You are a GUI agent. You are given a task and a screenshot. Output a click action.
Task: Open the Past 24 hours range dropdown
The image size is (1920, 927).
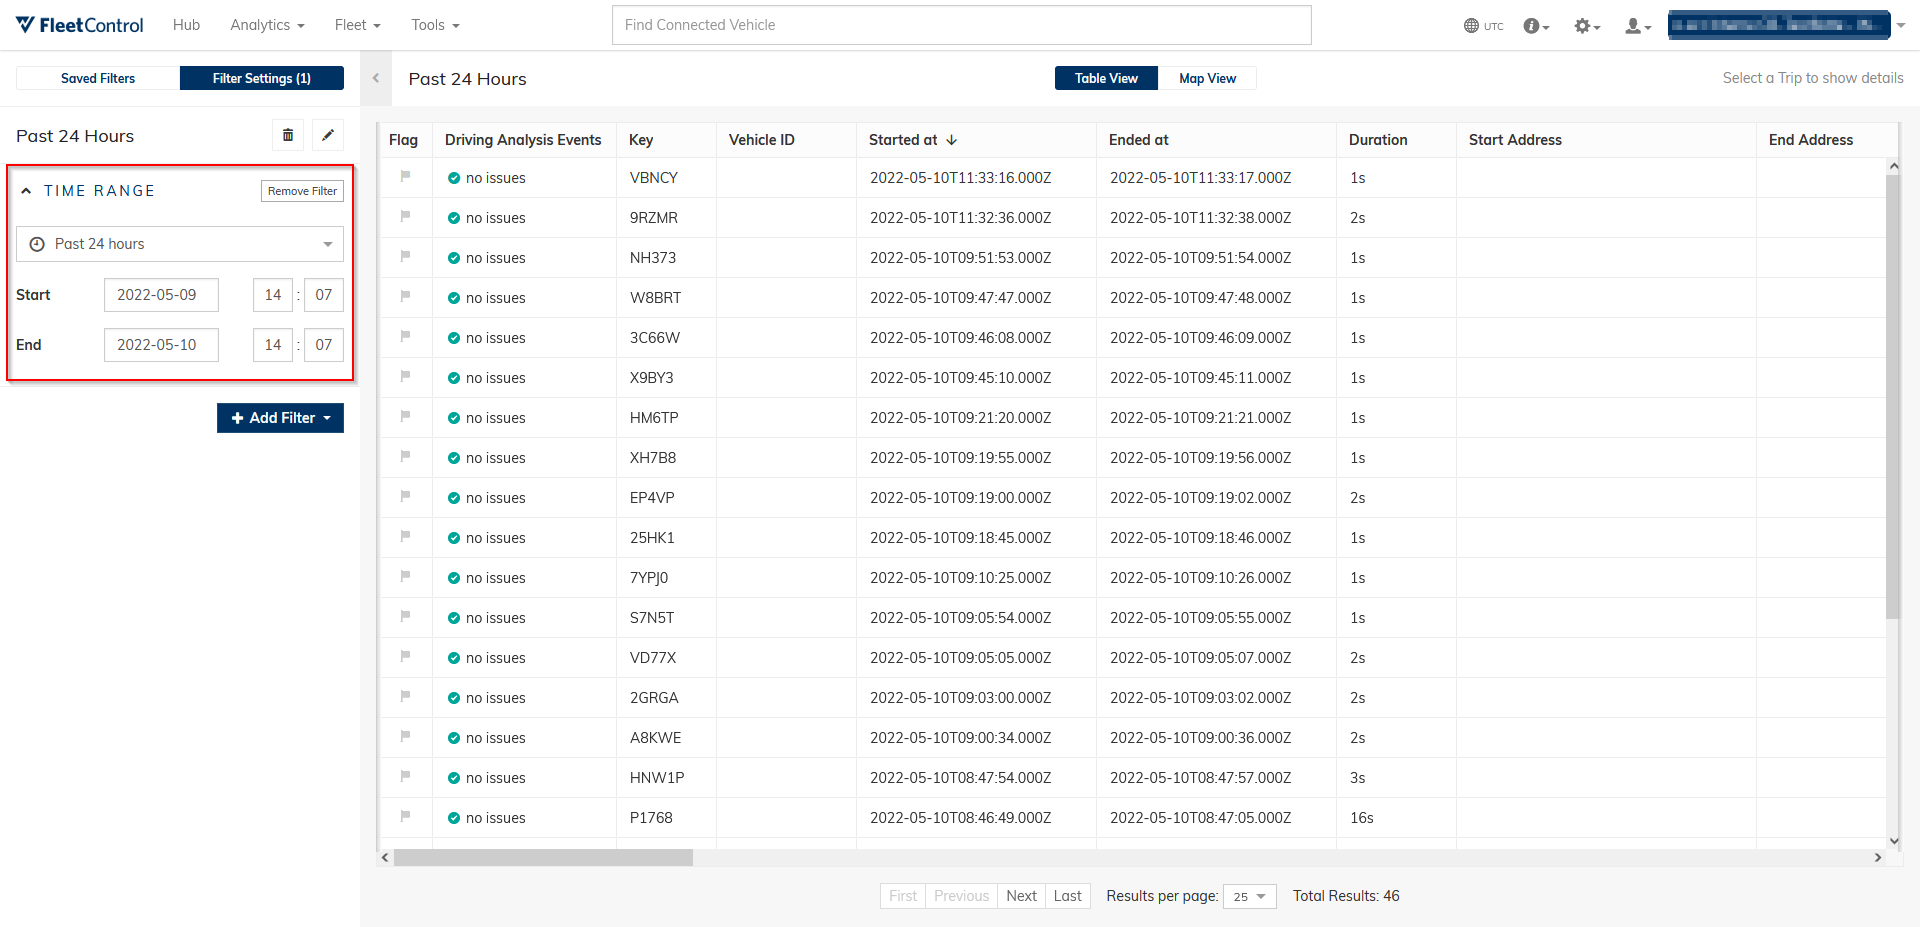tap(180, 244)
